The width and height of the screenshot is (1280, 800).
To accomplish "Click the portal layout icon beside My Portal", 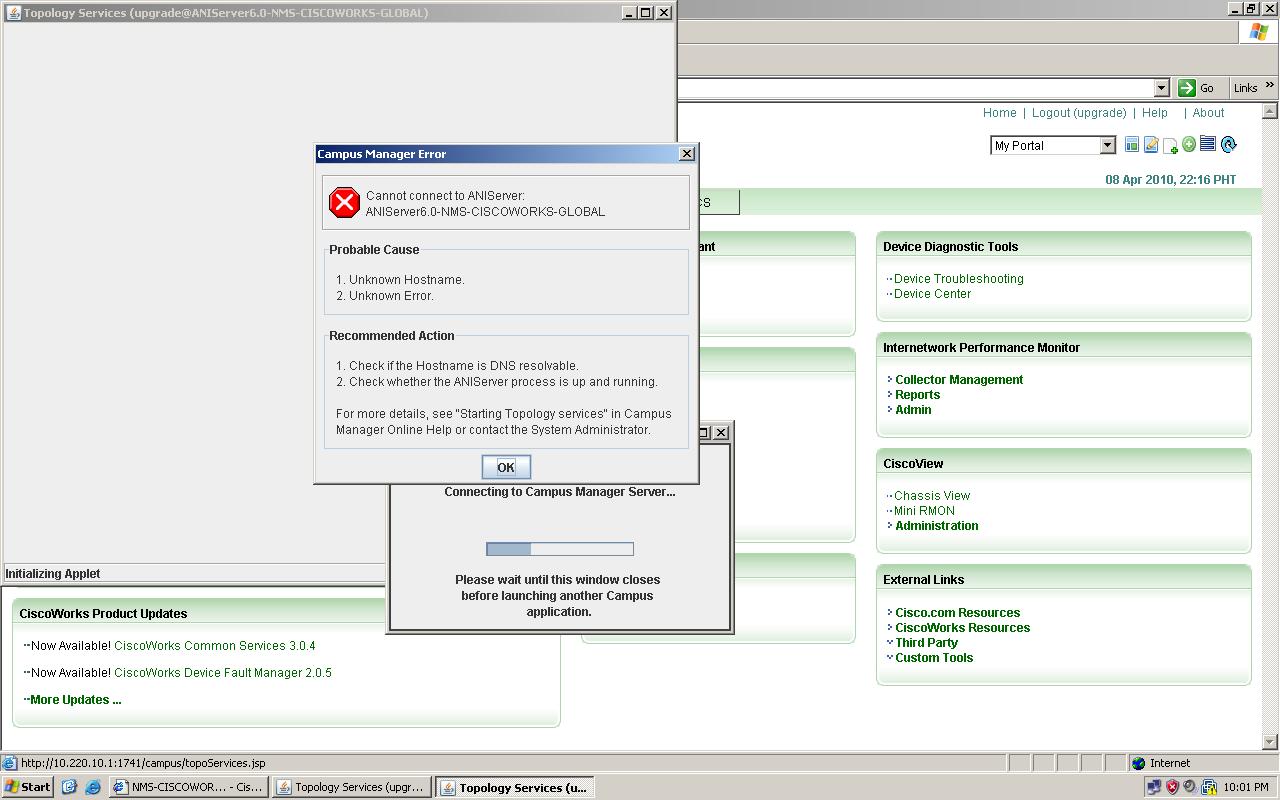I will (1132, 145).
